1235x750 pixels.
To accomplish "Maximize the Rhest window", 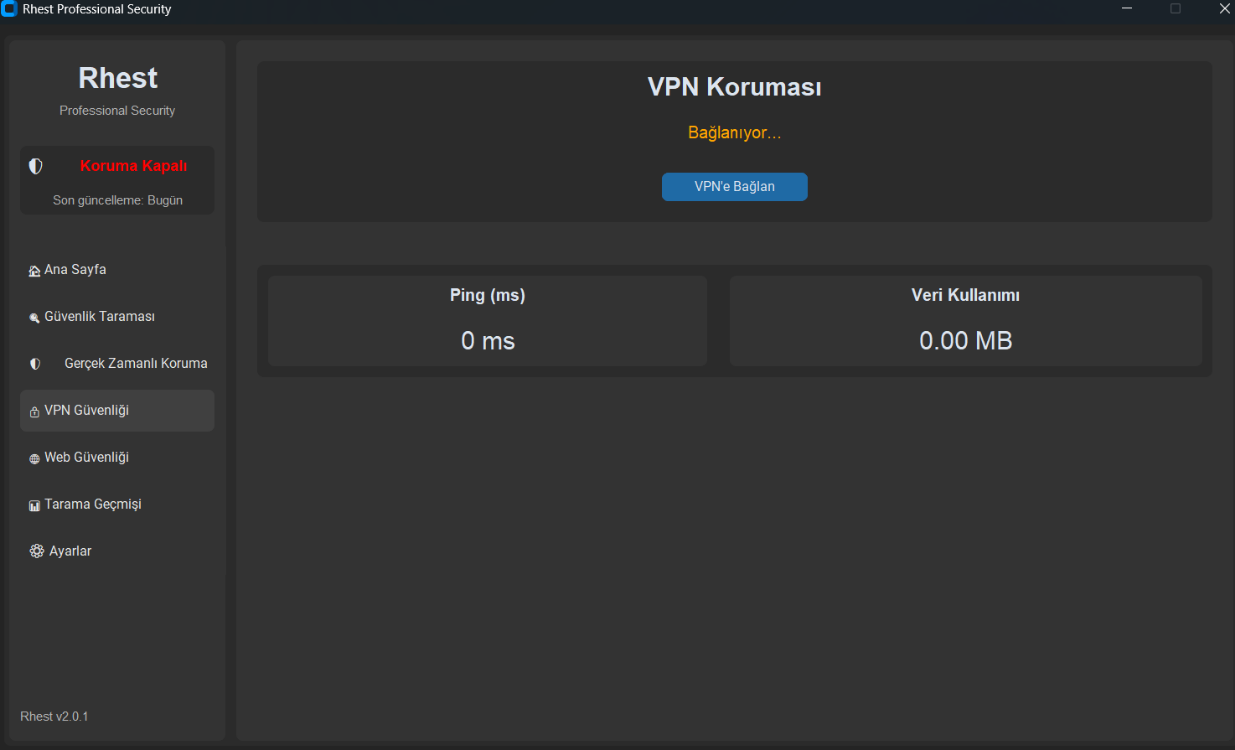I will pos(1175,9).
